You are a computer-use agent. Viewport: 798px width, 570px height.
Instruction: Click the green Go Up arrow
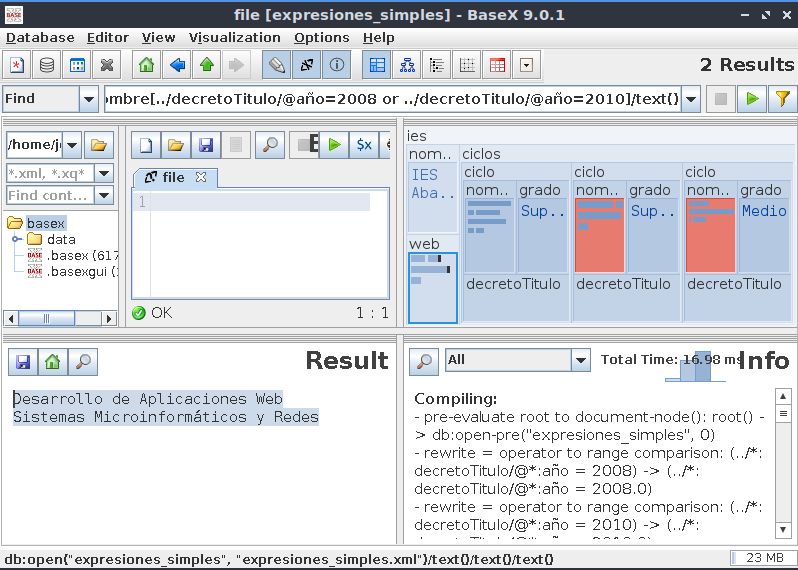[x=207, y=66]
